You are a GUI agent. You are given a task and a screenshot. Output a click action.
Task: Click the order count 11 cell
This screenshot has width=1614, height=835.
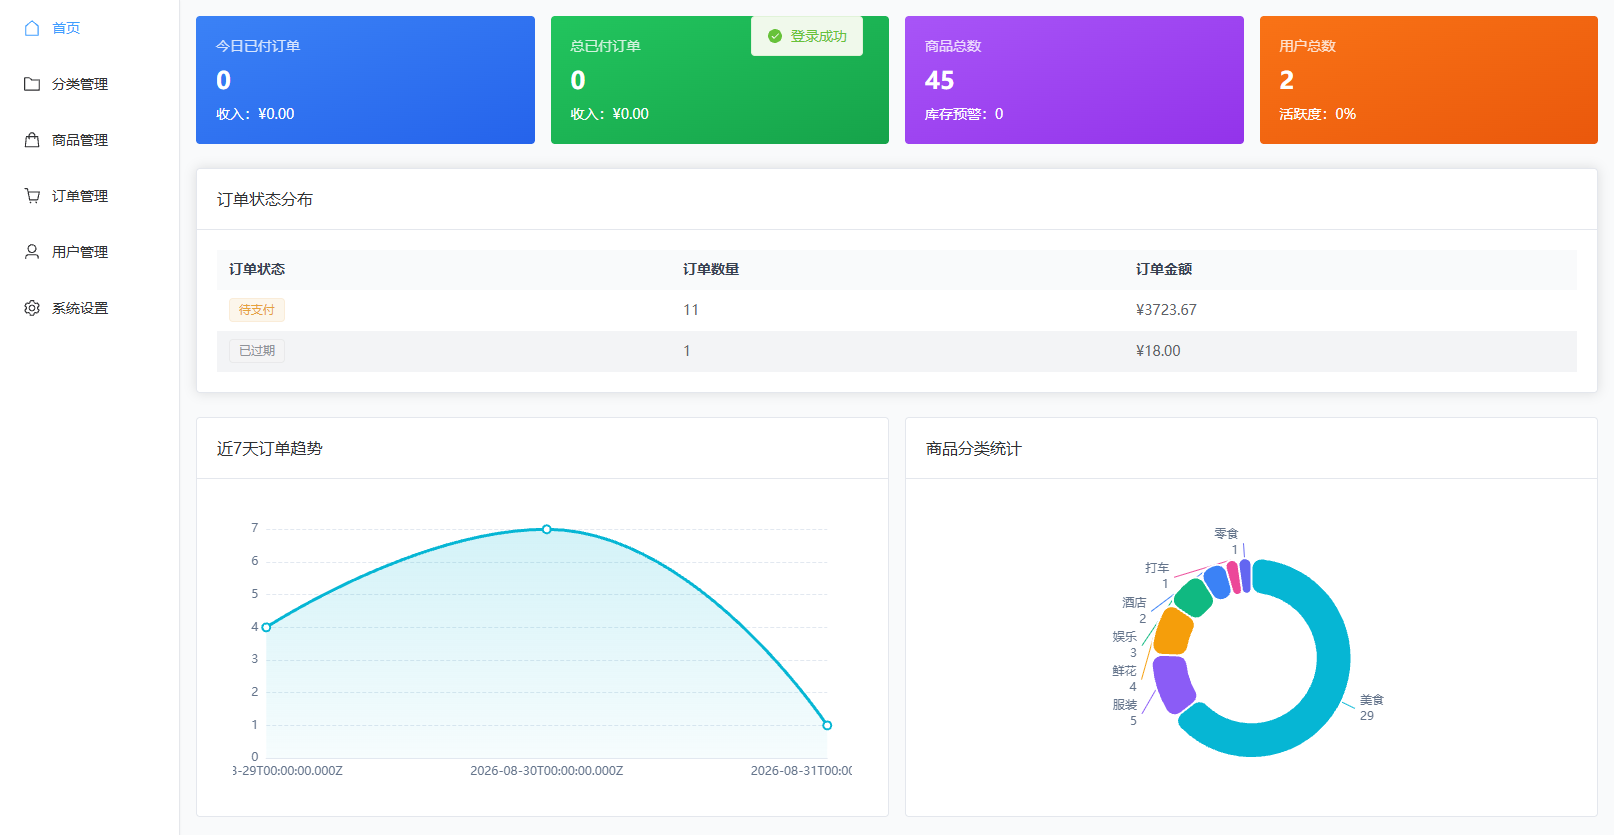pyautogui.click(x=691, y=310)
